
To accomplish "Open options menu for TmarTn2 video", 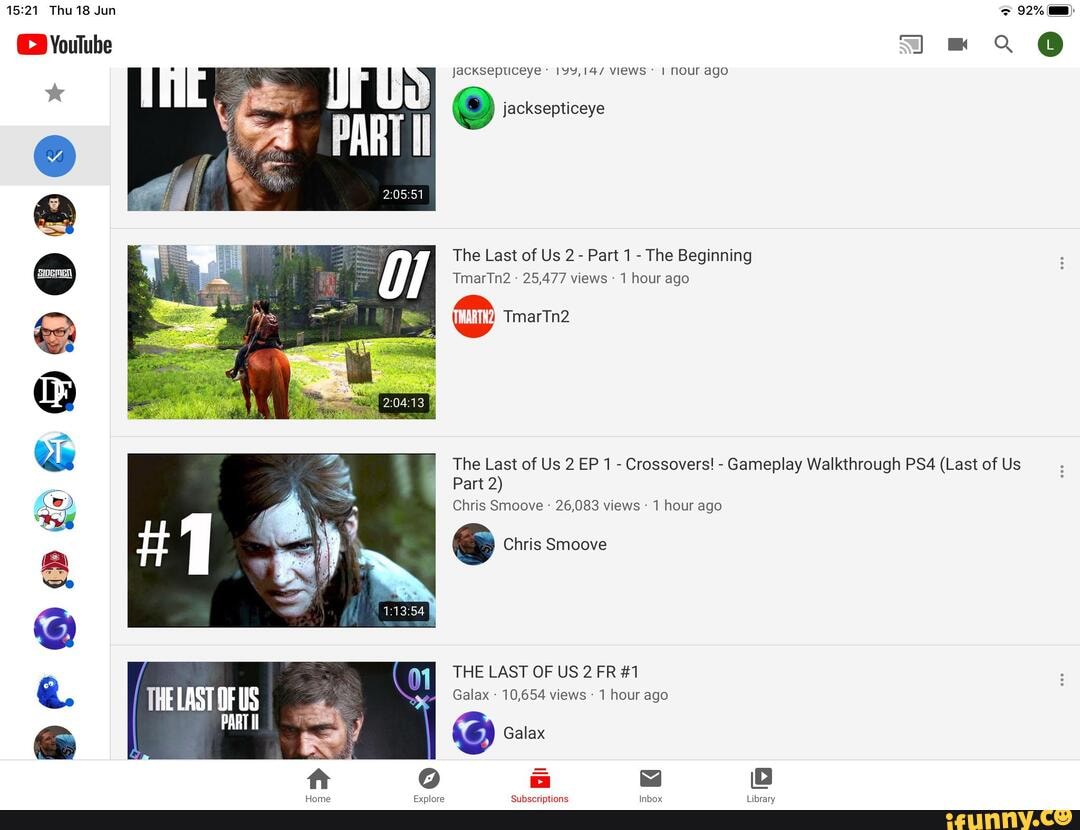I will point(1062,263).
